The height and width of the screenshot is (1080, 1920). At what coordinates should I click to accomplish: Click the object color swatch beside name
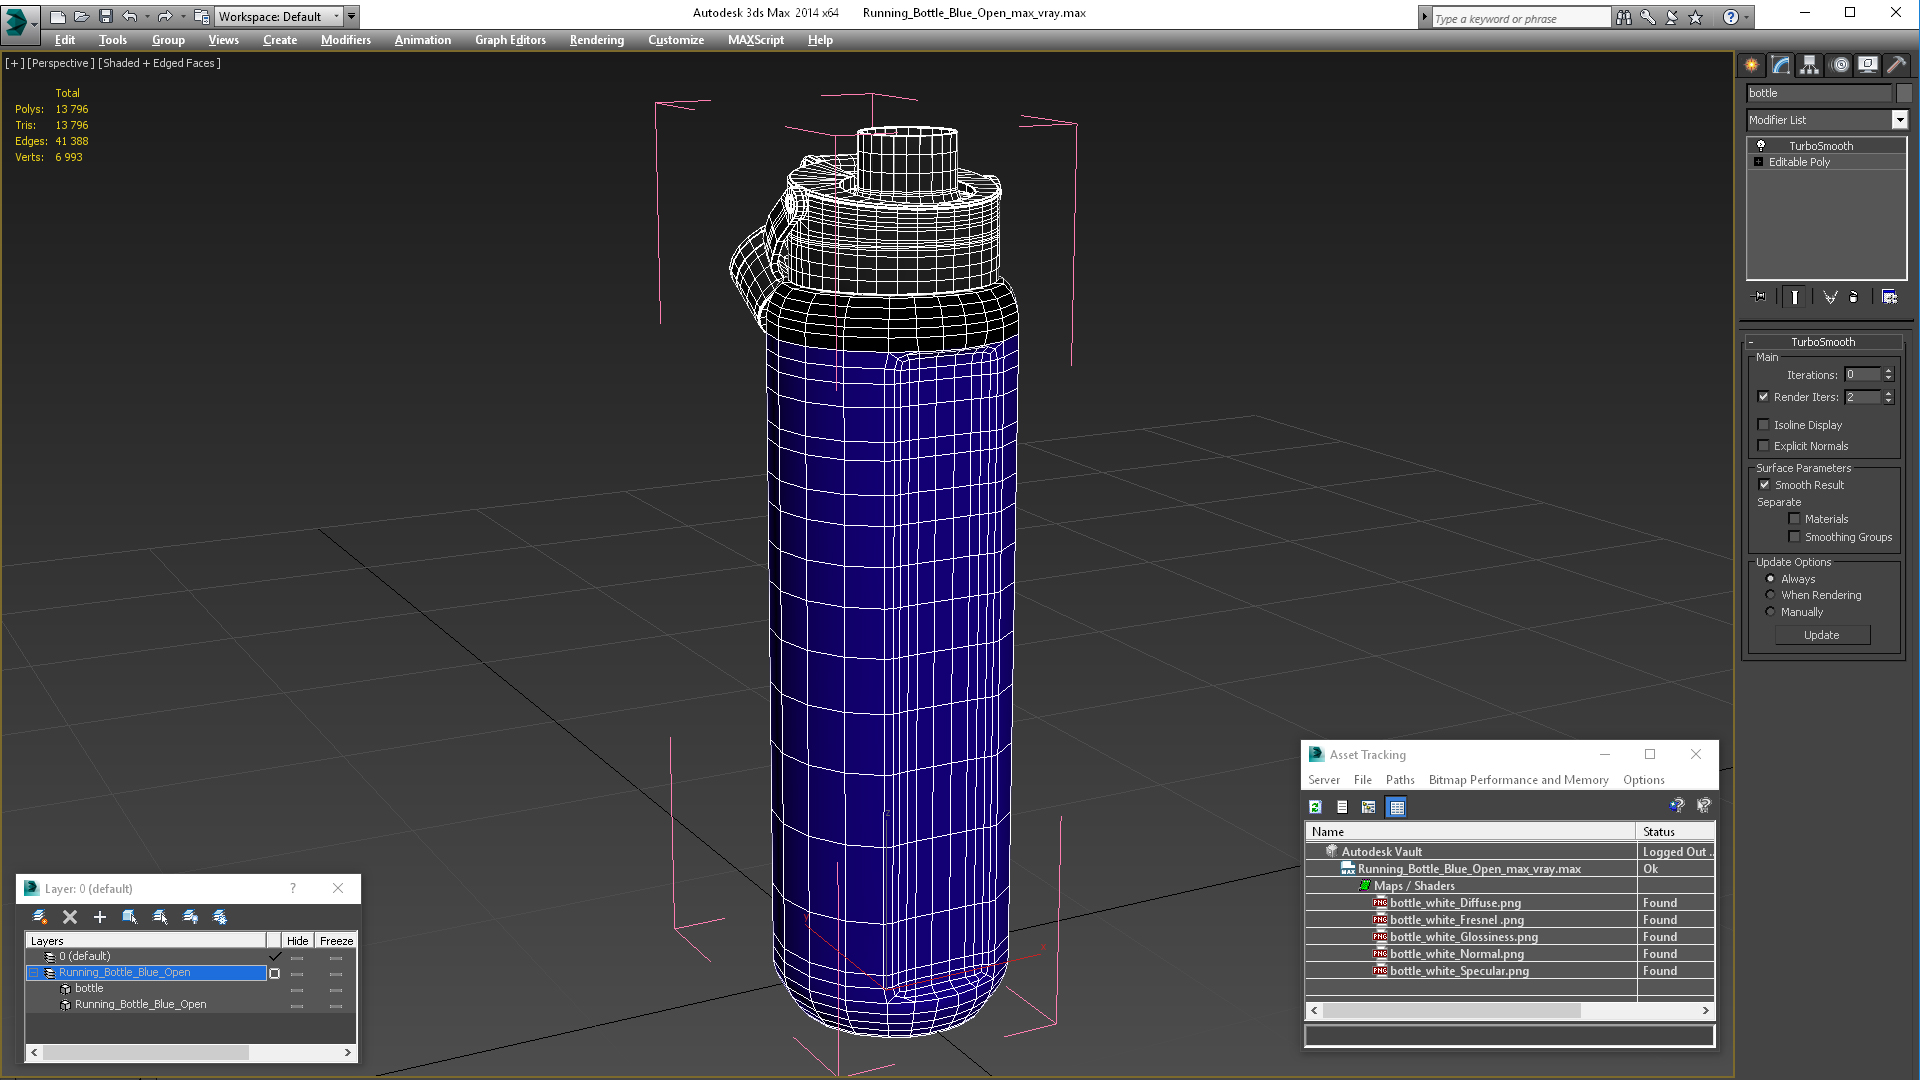pyautogui.click(x=1904, y=93)
